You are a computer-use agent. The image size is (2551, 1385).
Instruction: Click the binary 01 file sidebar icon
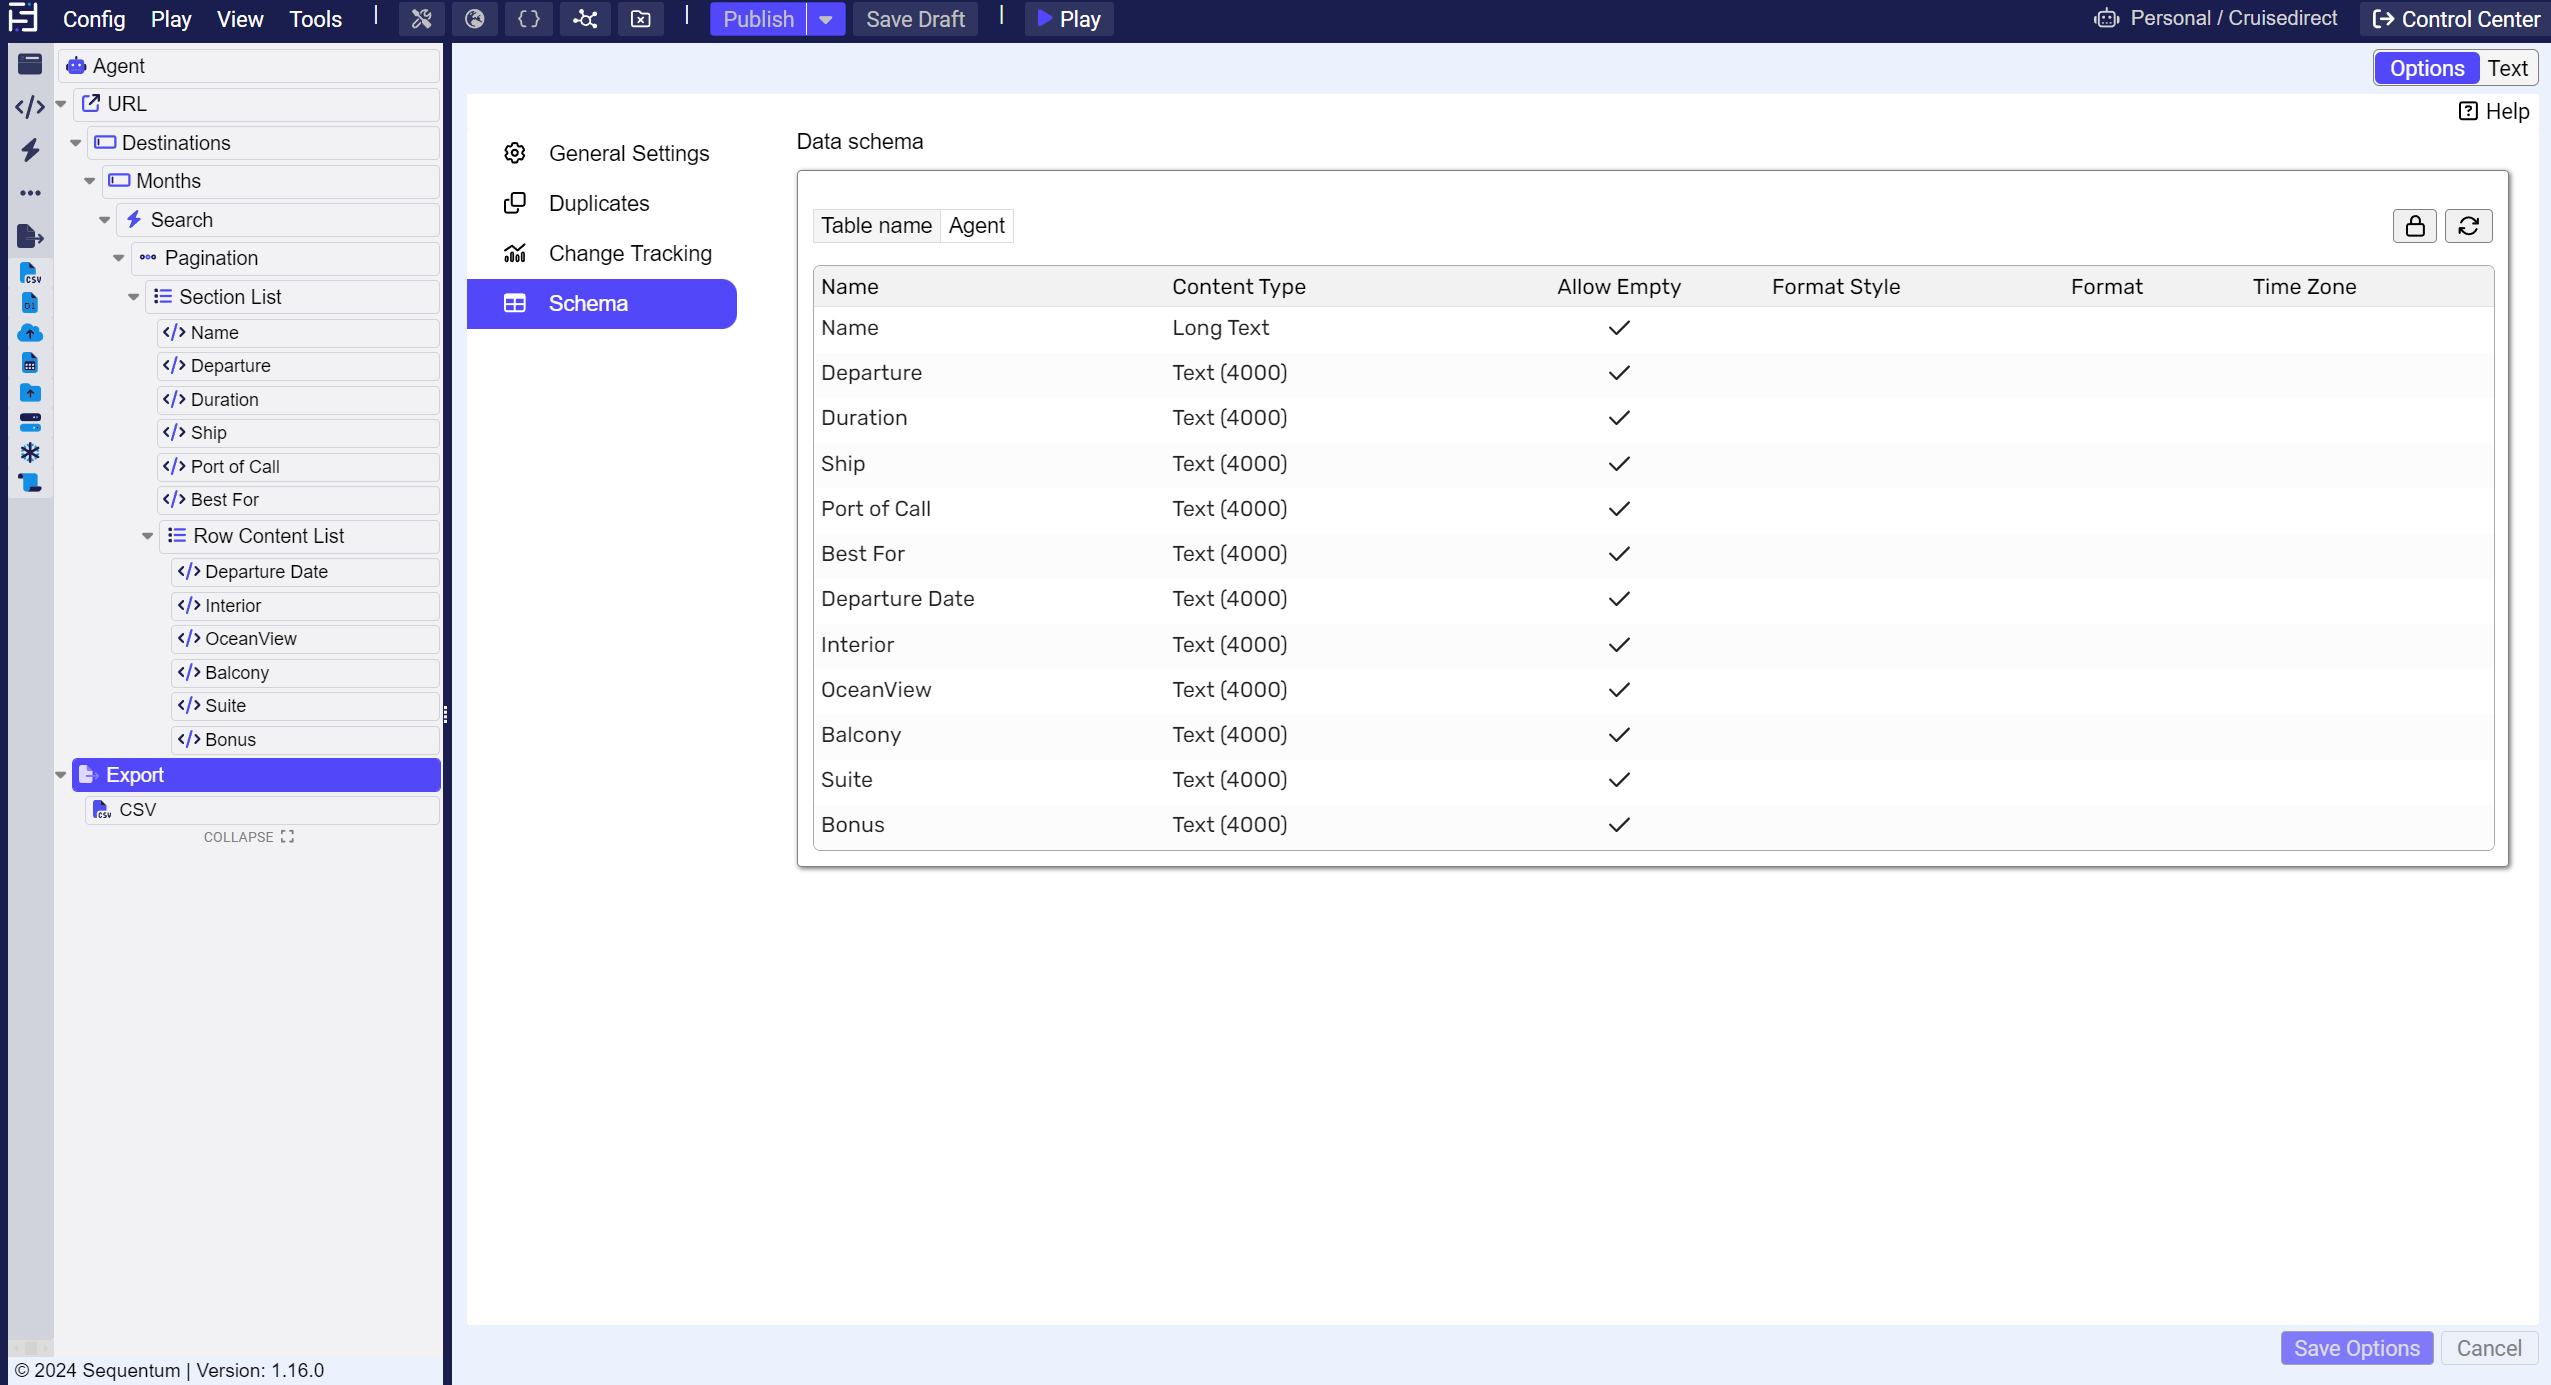click(30, 302)
